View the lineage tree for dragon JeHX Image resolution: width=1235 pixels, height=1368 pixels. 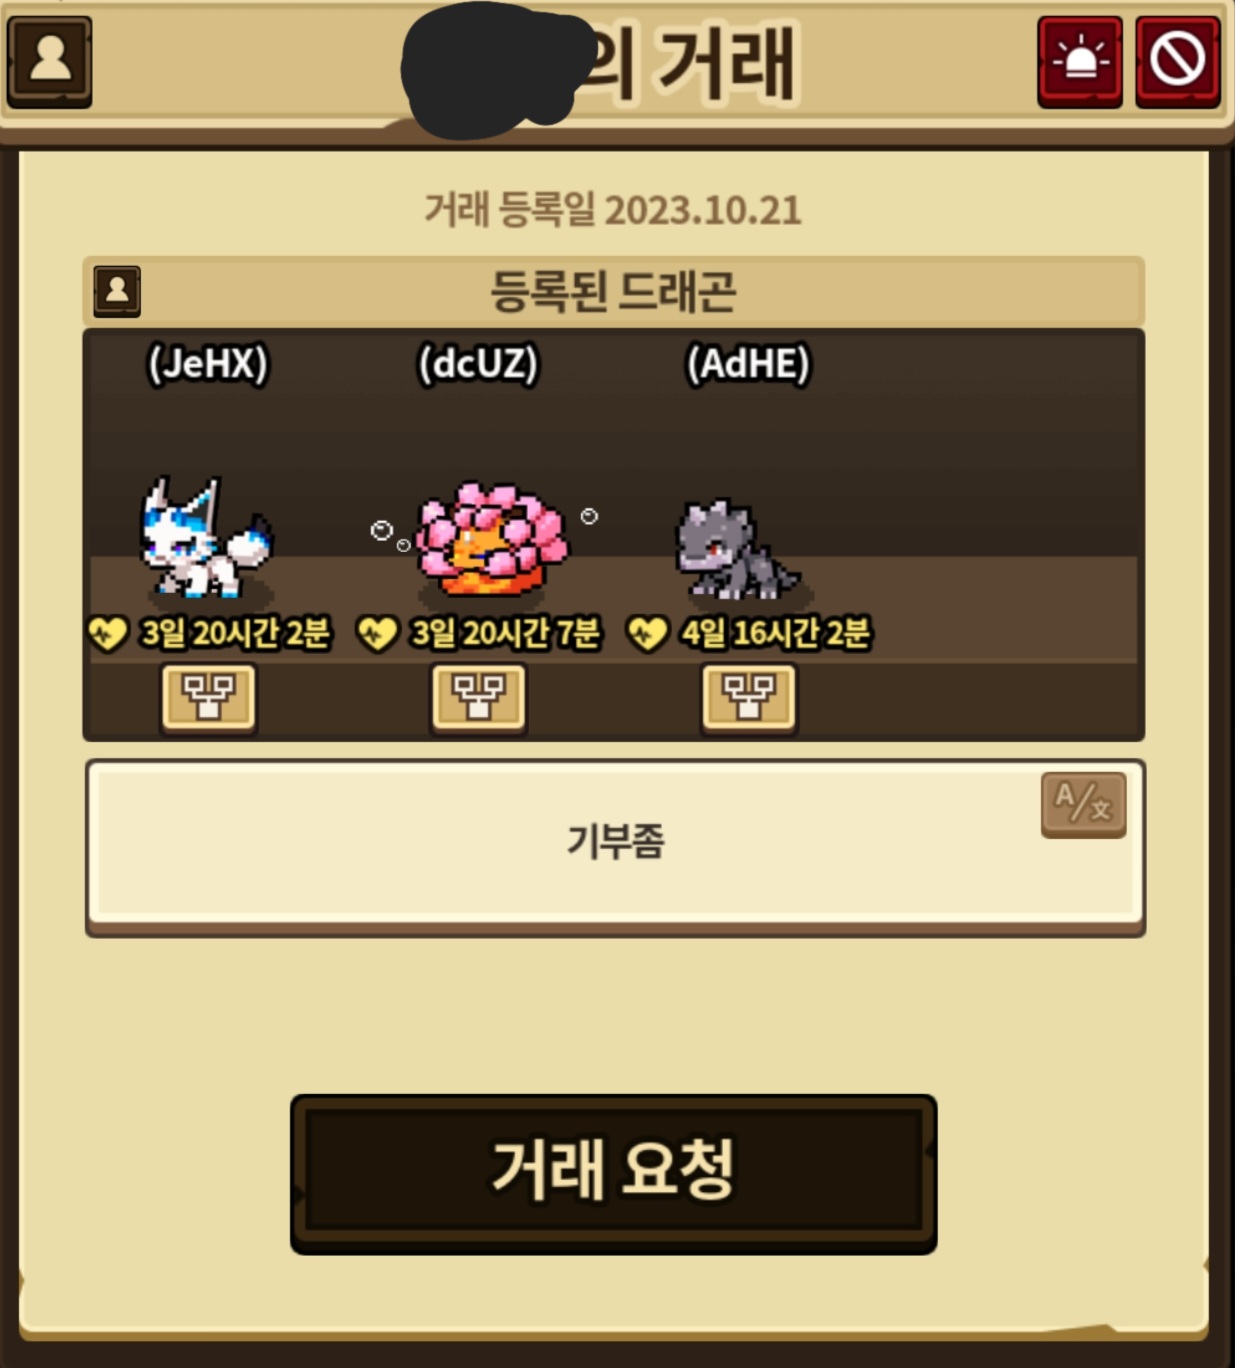pyautogui.click(x=208, y=698)
